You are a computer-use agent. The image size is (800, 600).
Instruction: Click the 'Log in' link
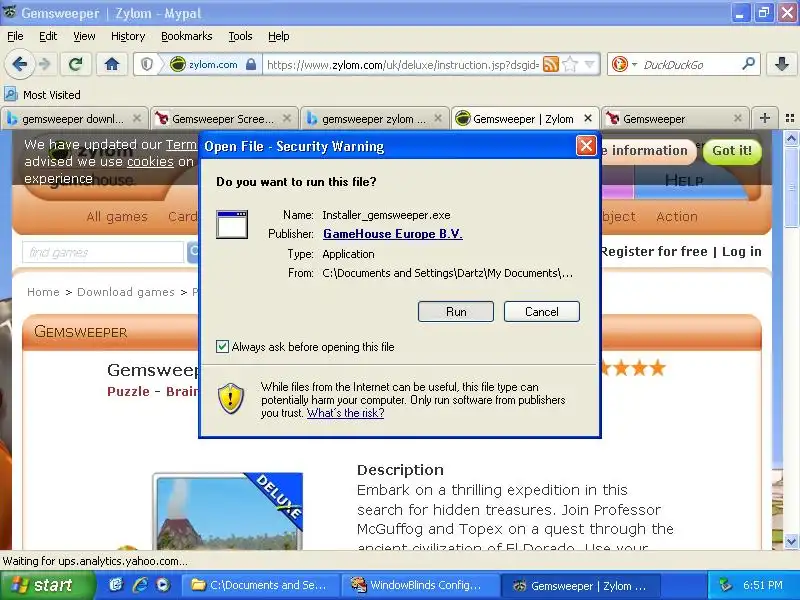click(741, 252)
